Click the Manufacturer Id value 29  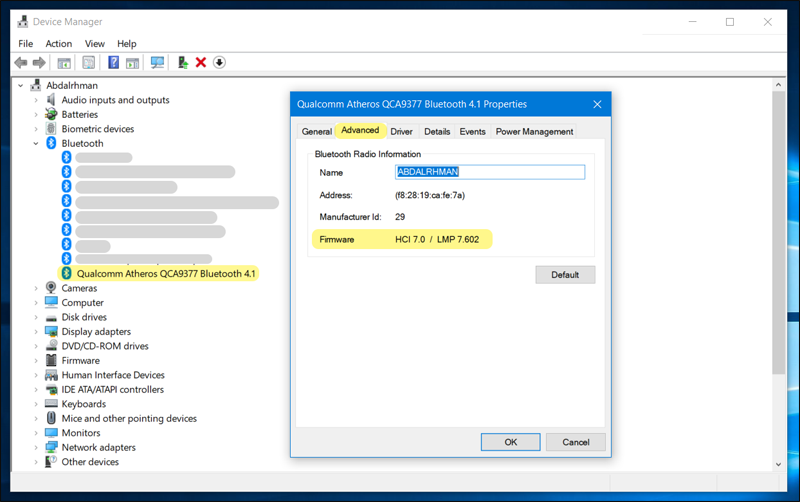400,217
